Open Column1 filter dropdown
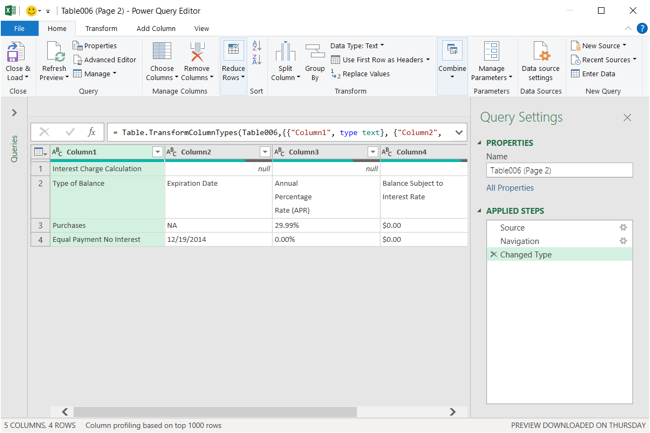 point(157,152)
